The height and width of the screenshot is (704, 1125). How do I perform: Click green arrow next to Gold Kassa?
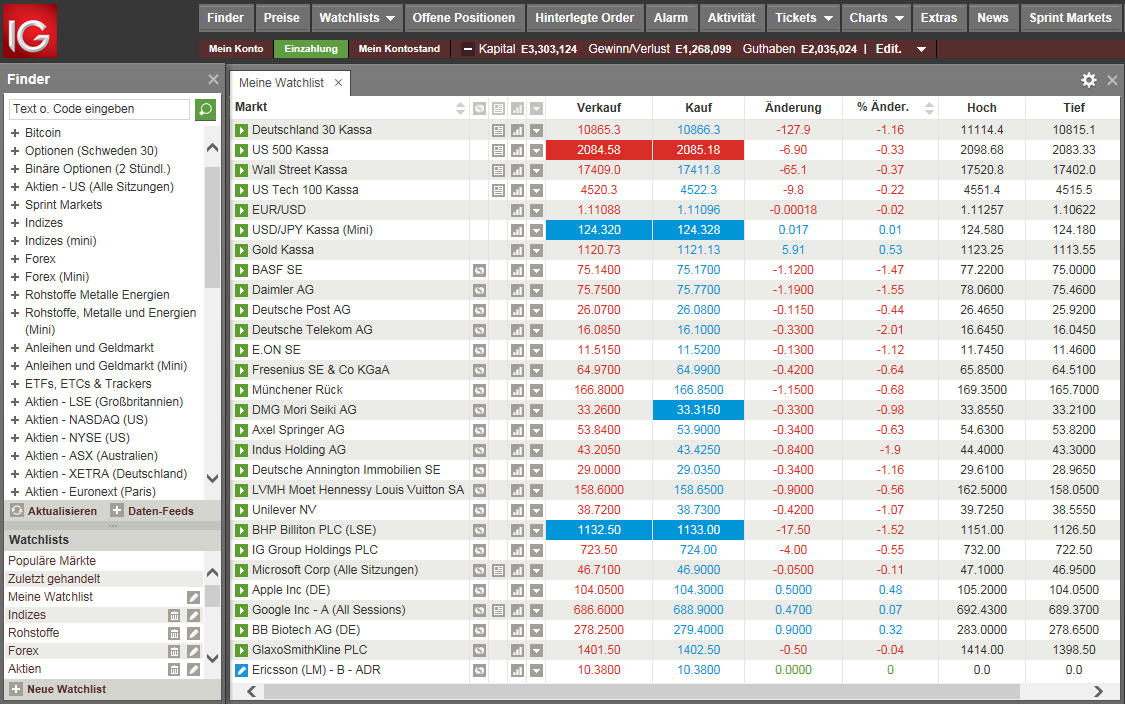pos(242,250)
